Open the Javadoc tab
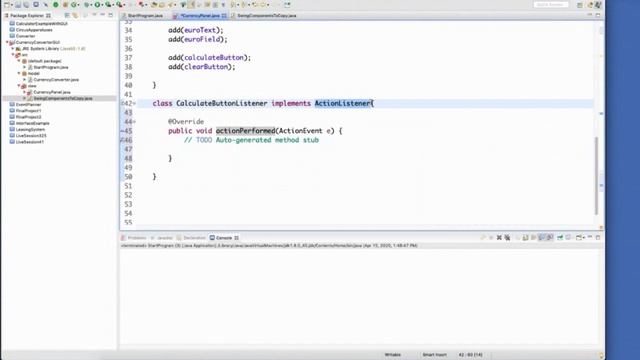The height and width of the screenshot is (360, 640). (x=162, y=238)
